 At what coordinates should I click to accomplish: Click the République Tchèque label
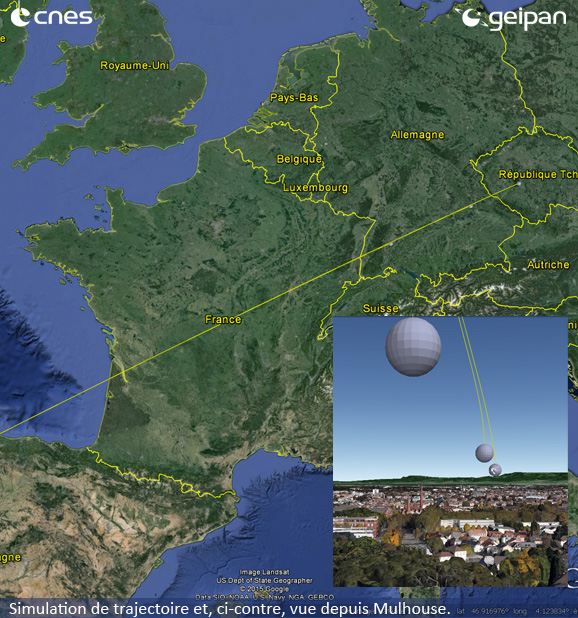(x=538, y=174)
